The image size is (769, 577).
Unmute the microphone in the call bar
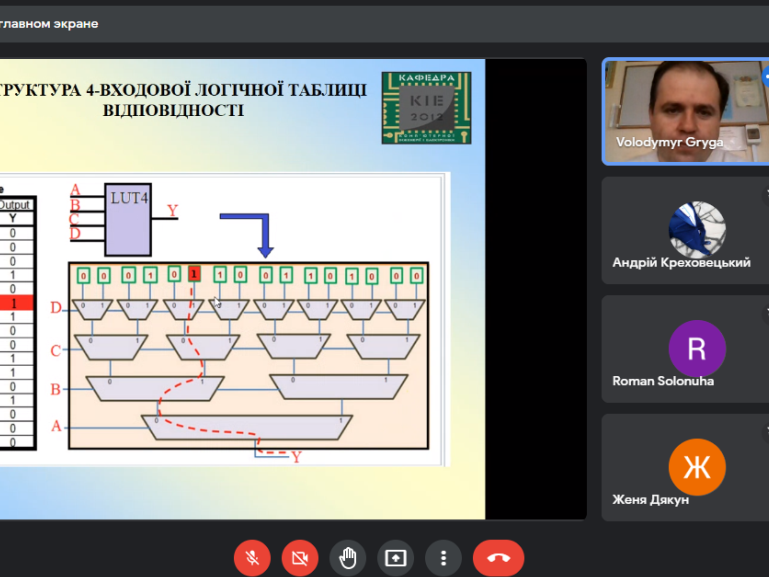252,558
